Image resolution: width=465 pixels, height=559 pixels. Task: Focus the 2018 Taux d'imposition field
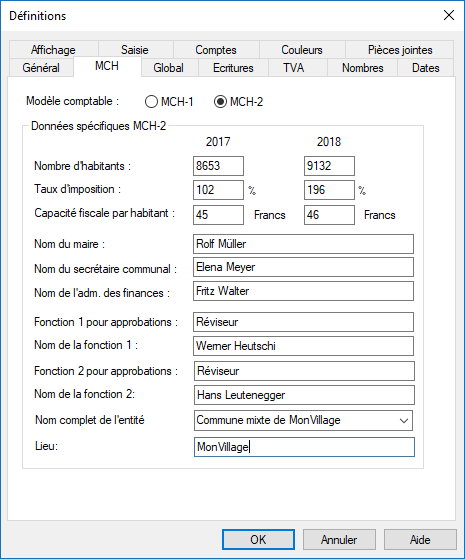point(329,190)
